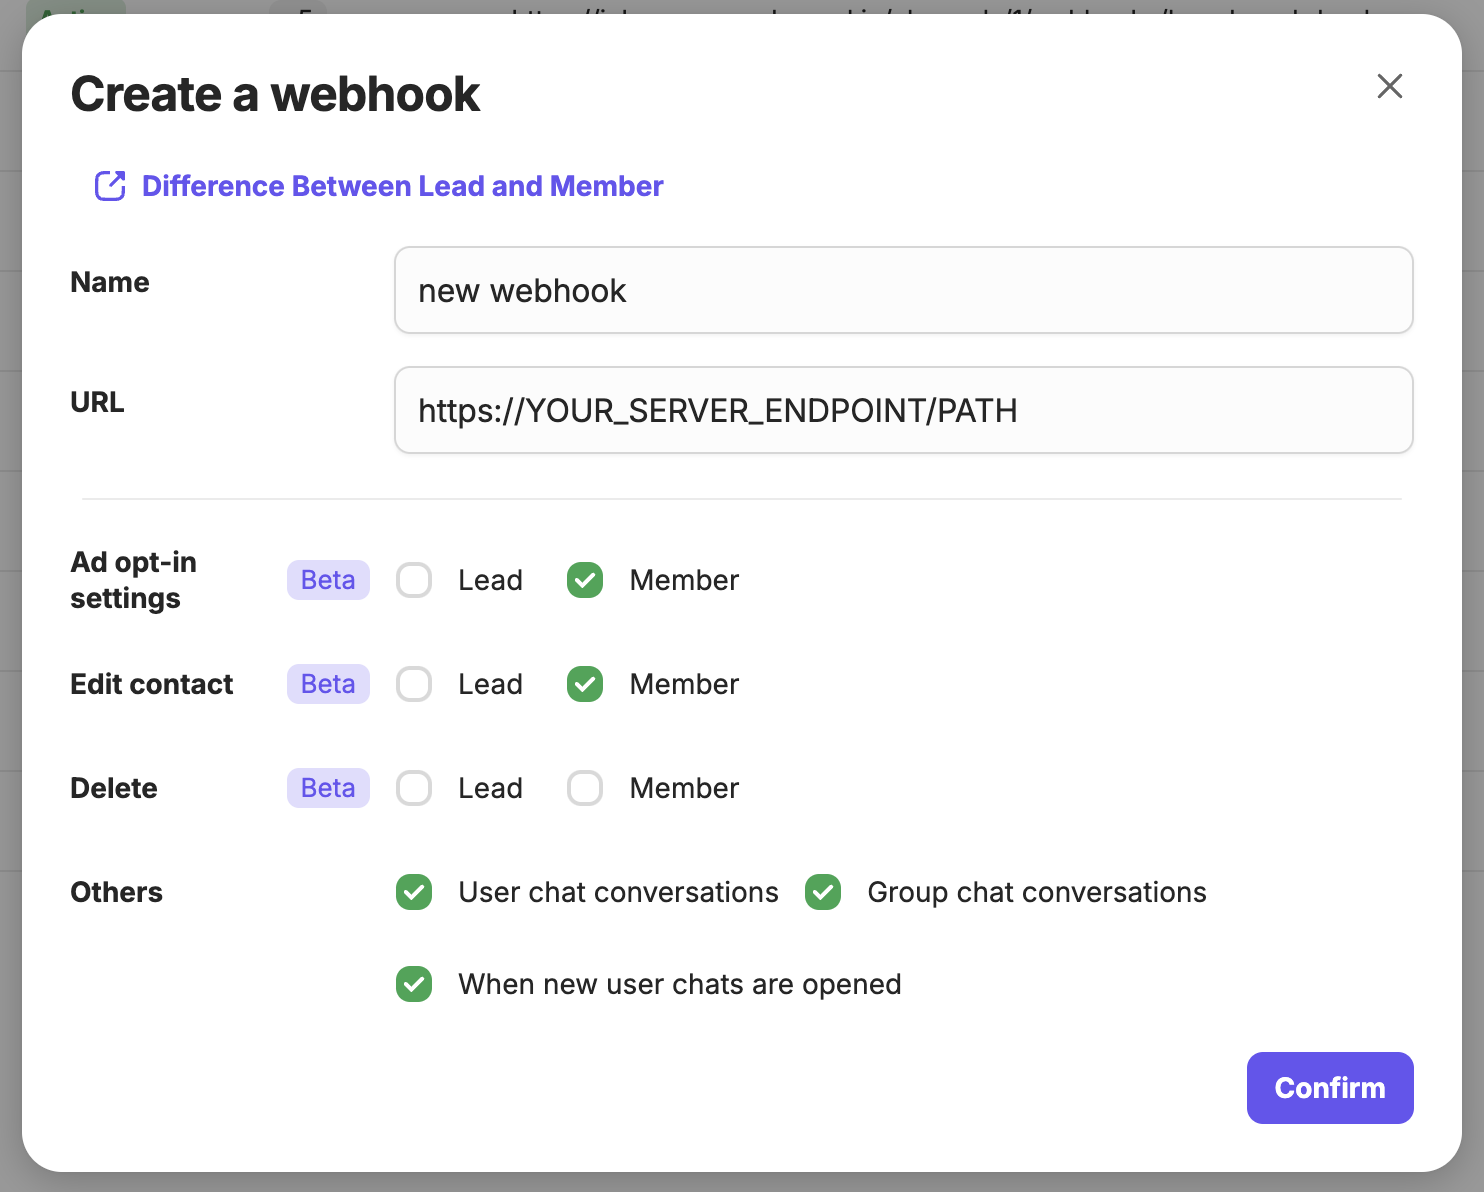Click the external link icon beside Difference link
This screenshot has height=1192, width=1484.
(110, 186)
